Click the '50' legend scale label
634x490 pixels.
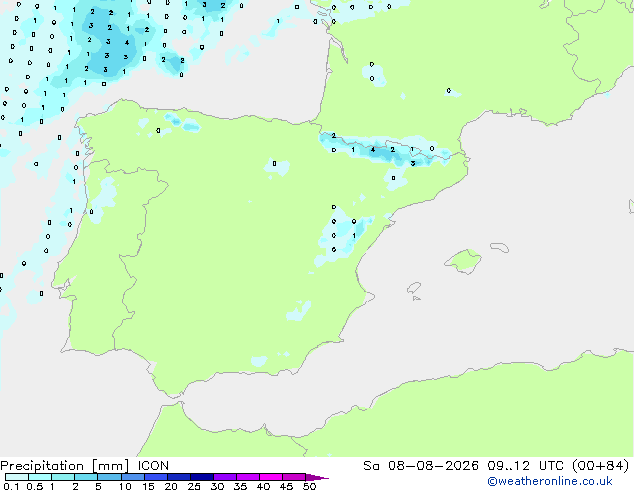pyautogui.click(x=309, y=486)
